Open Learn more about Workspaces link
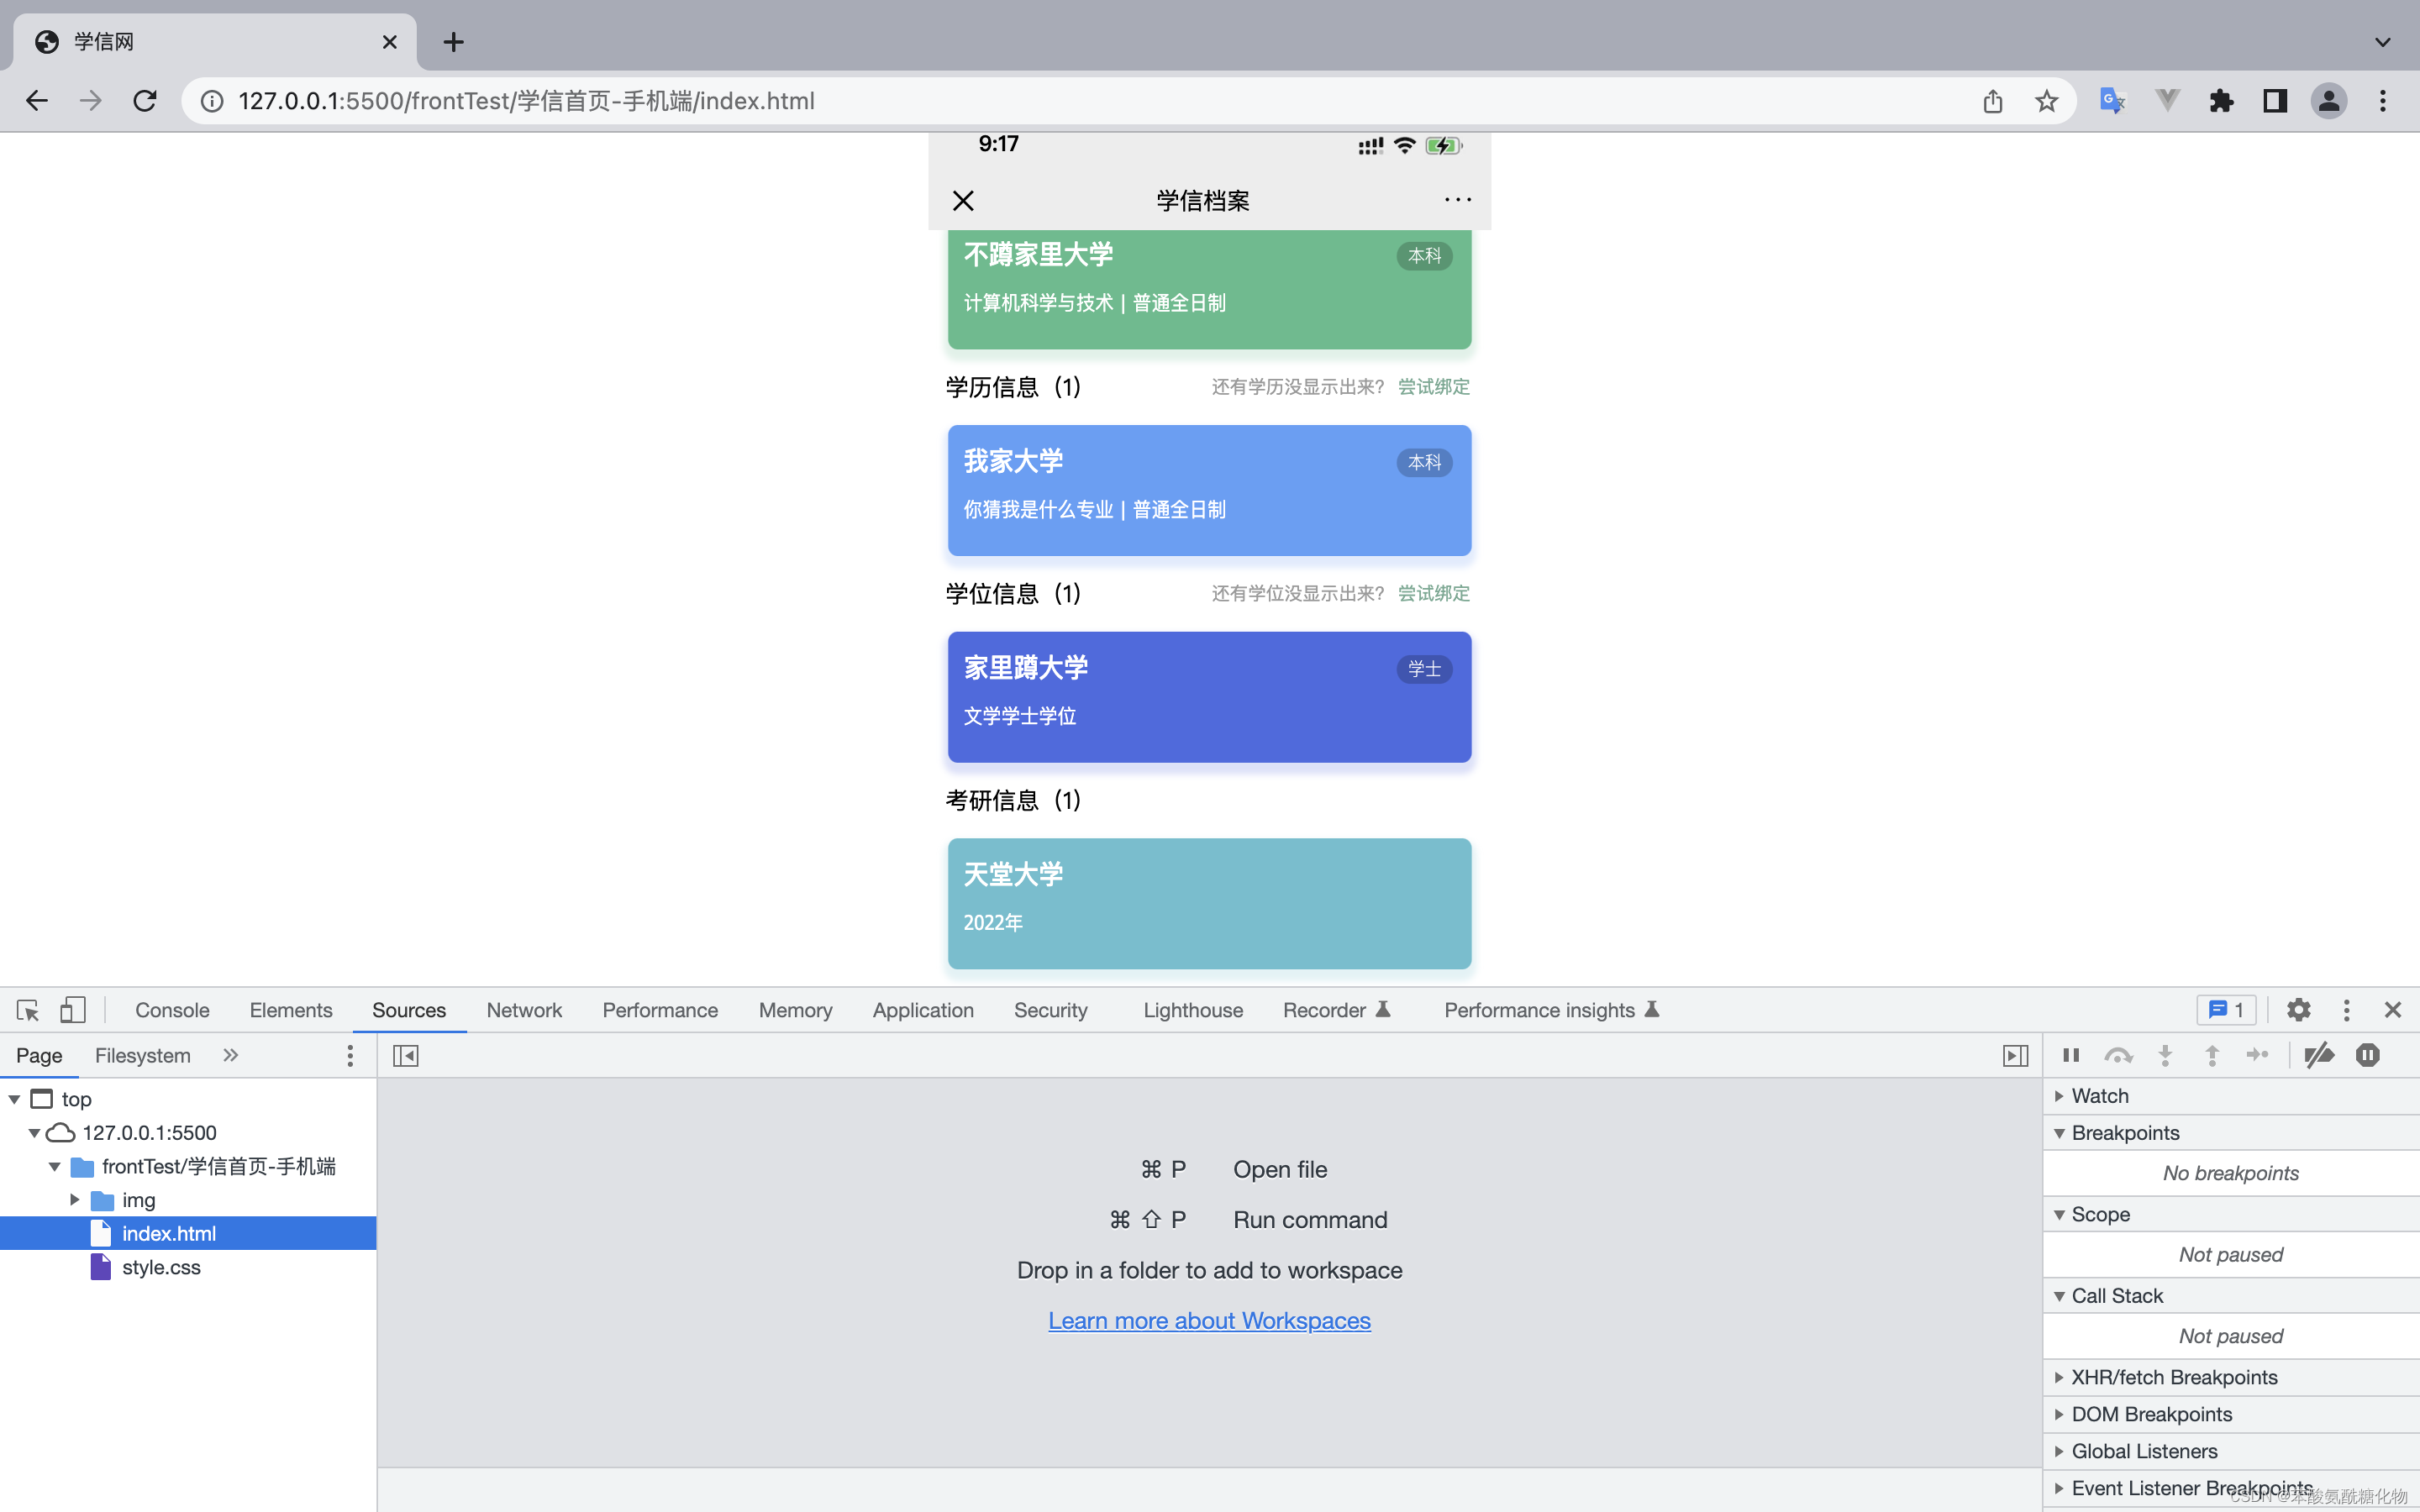Viewport: 2420px width, 1512px height. coord(1209,1321)
